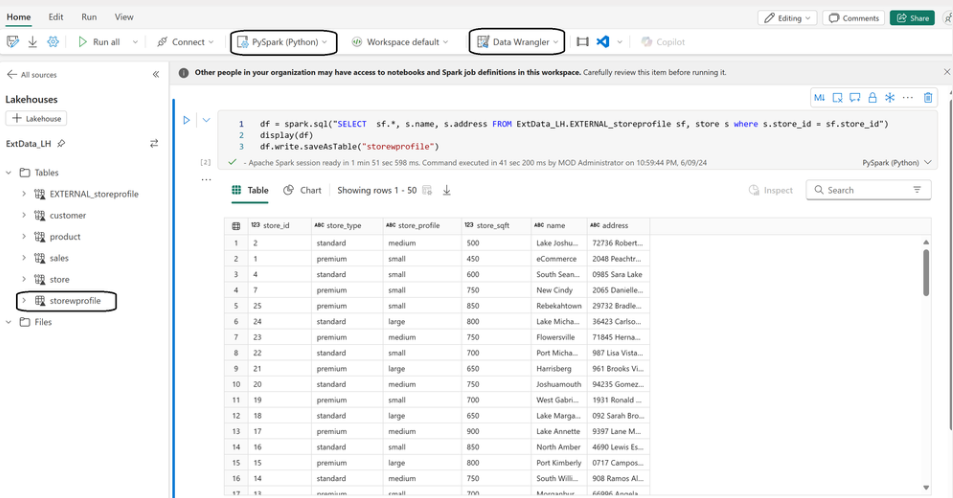Collapse the Tables folder
This screenshot has height=498, width=953.
9,173
